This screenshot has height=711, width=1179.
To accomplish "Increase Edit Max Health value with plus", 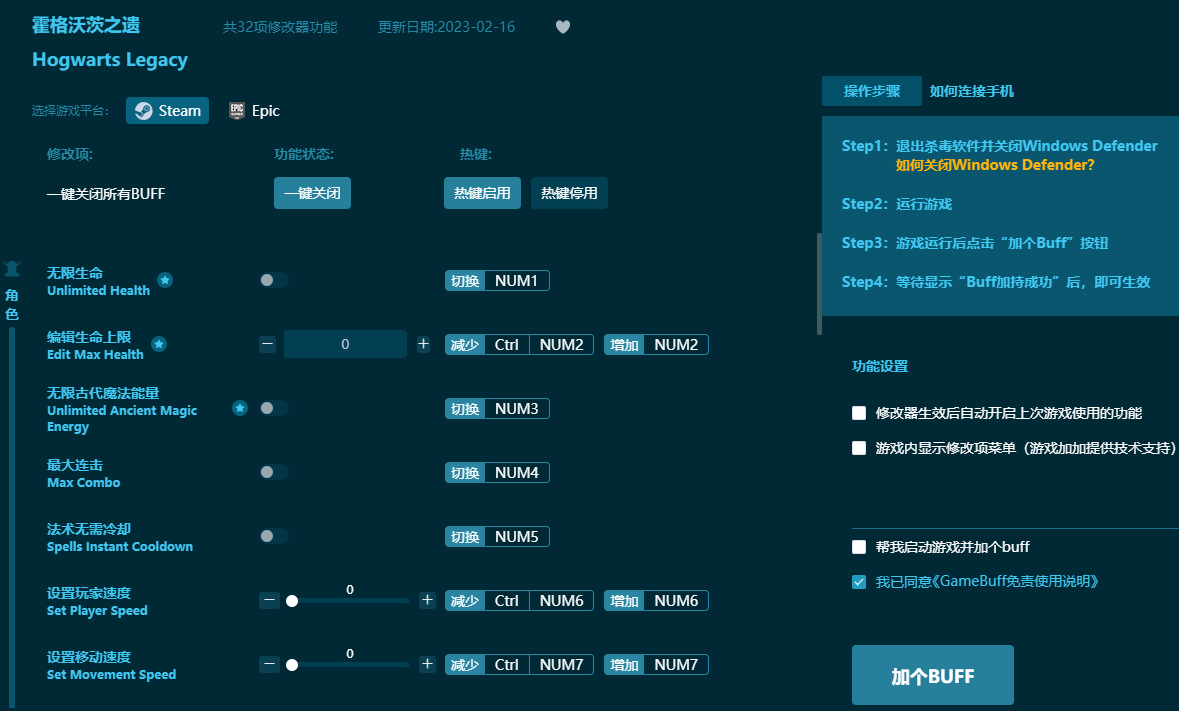I will (x=423, y=344).
